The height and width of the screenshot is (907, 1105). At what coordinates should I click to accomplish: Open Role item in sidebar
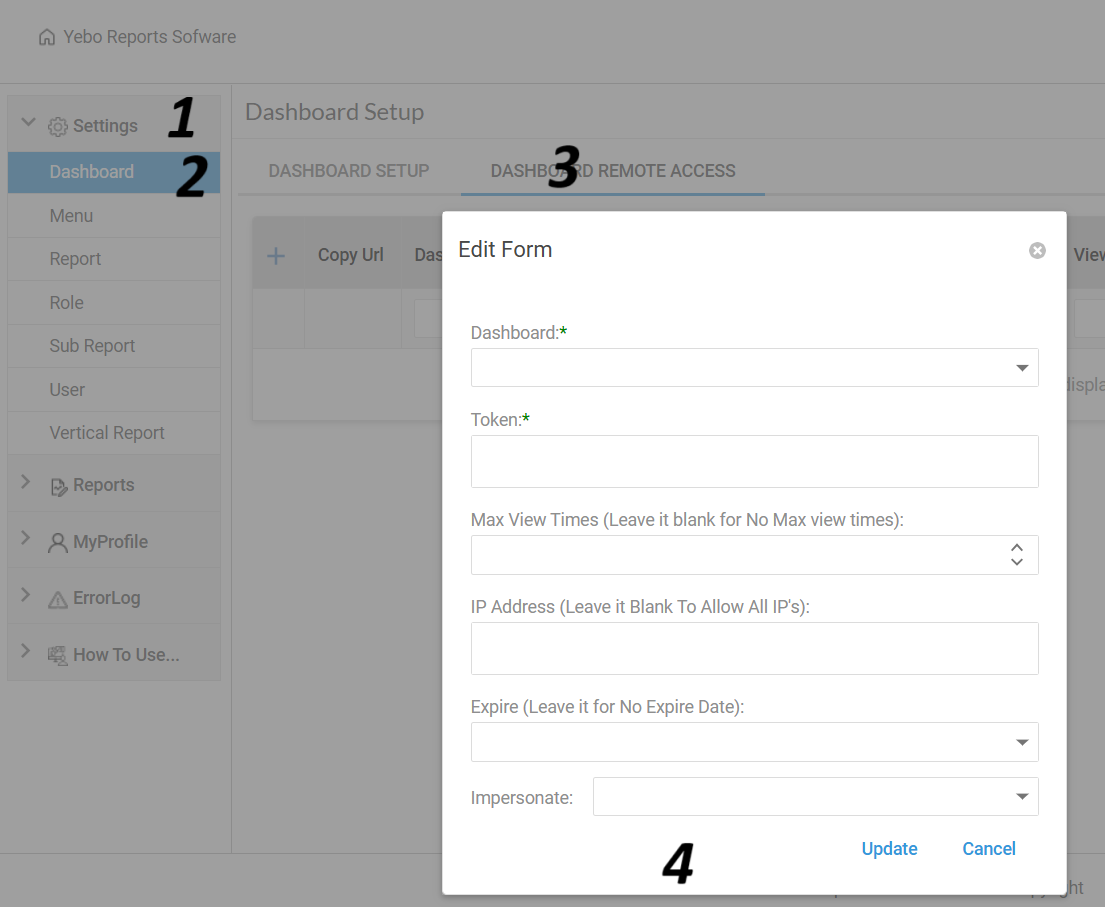pyautogui.click(x=114, y=303)
